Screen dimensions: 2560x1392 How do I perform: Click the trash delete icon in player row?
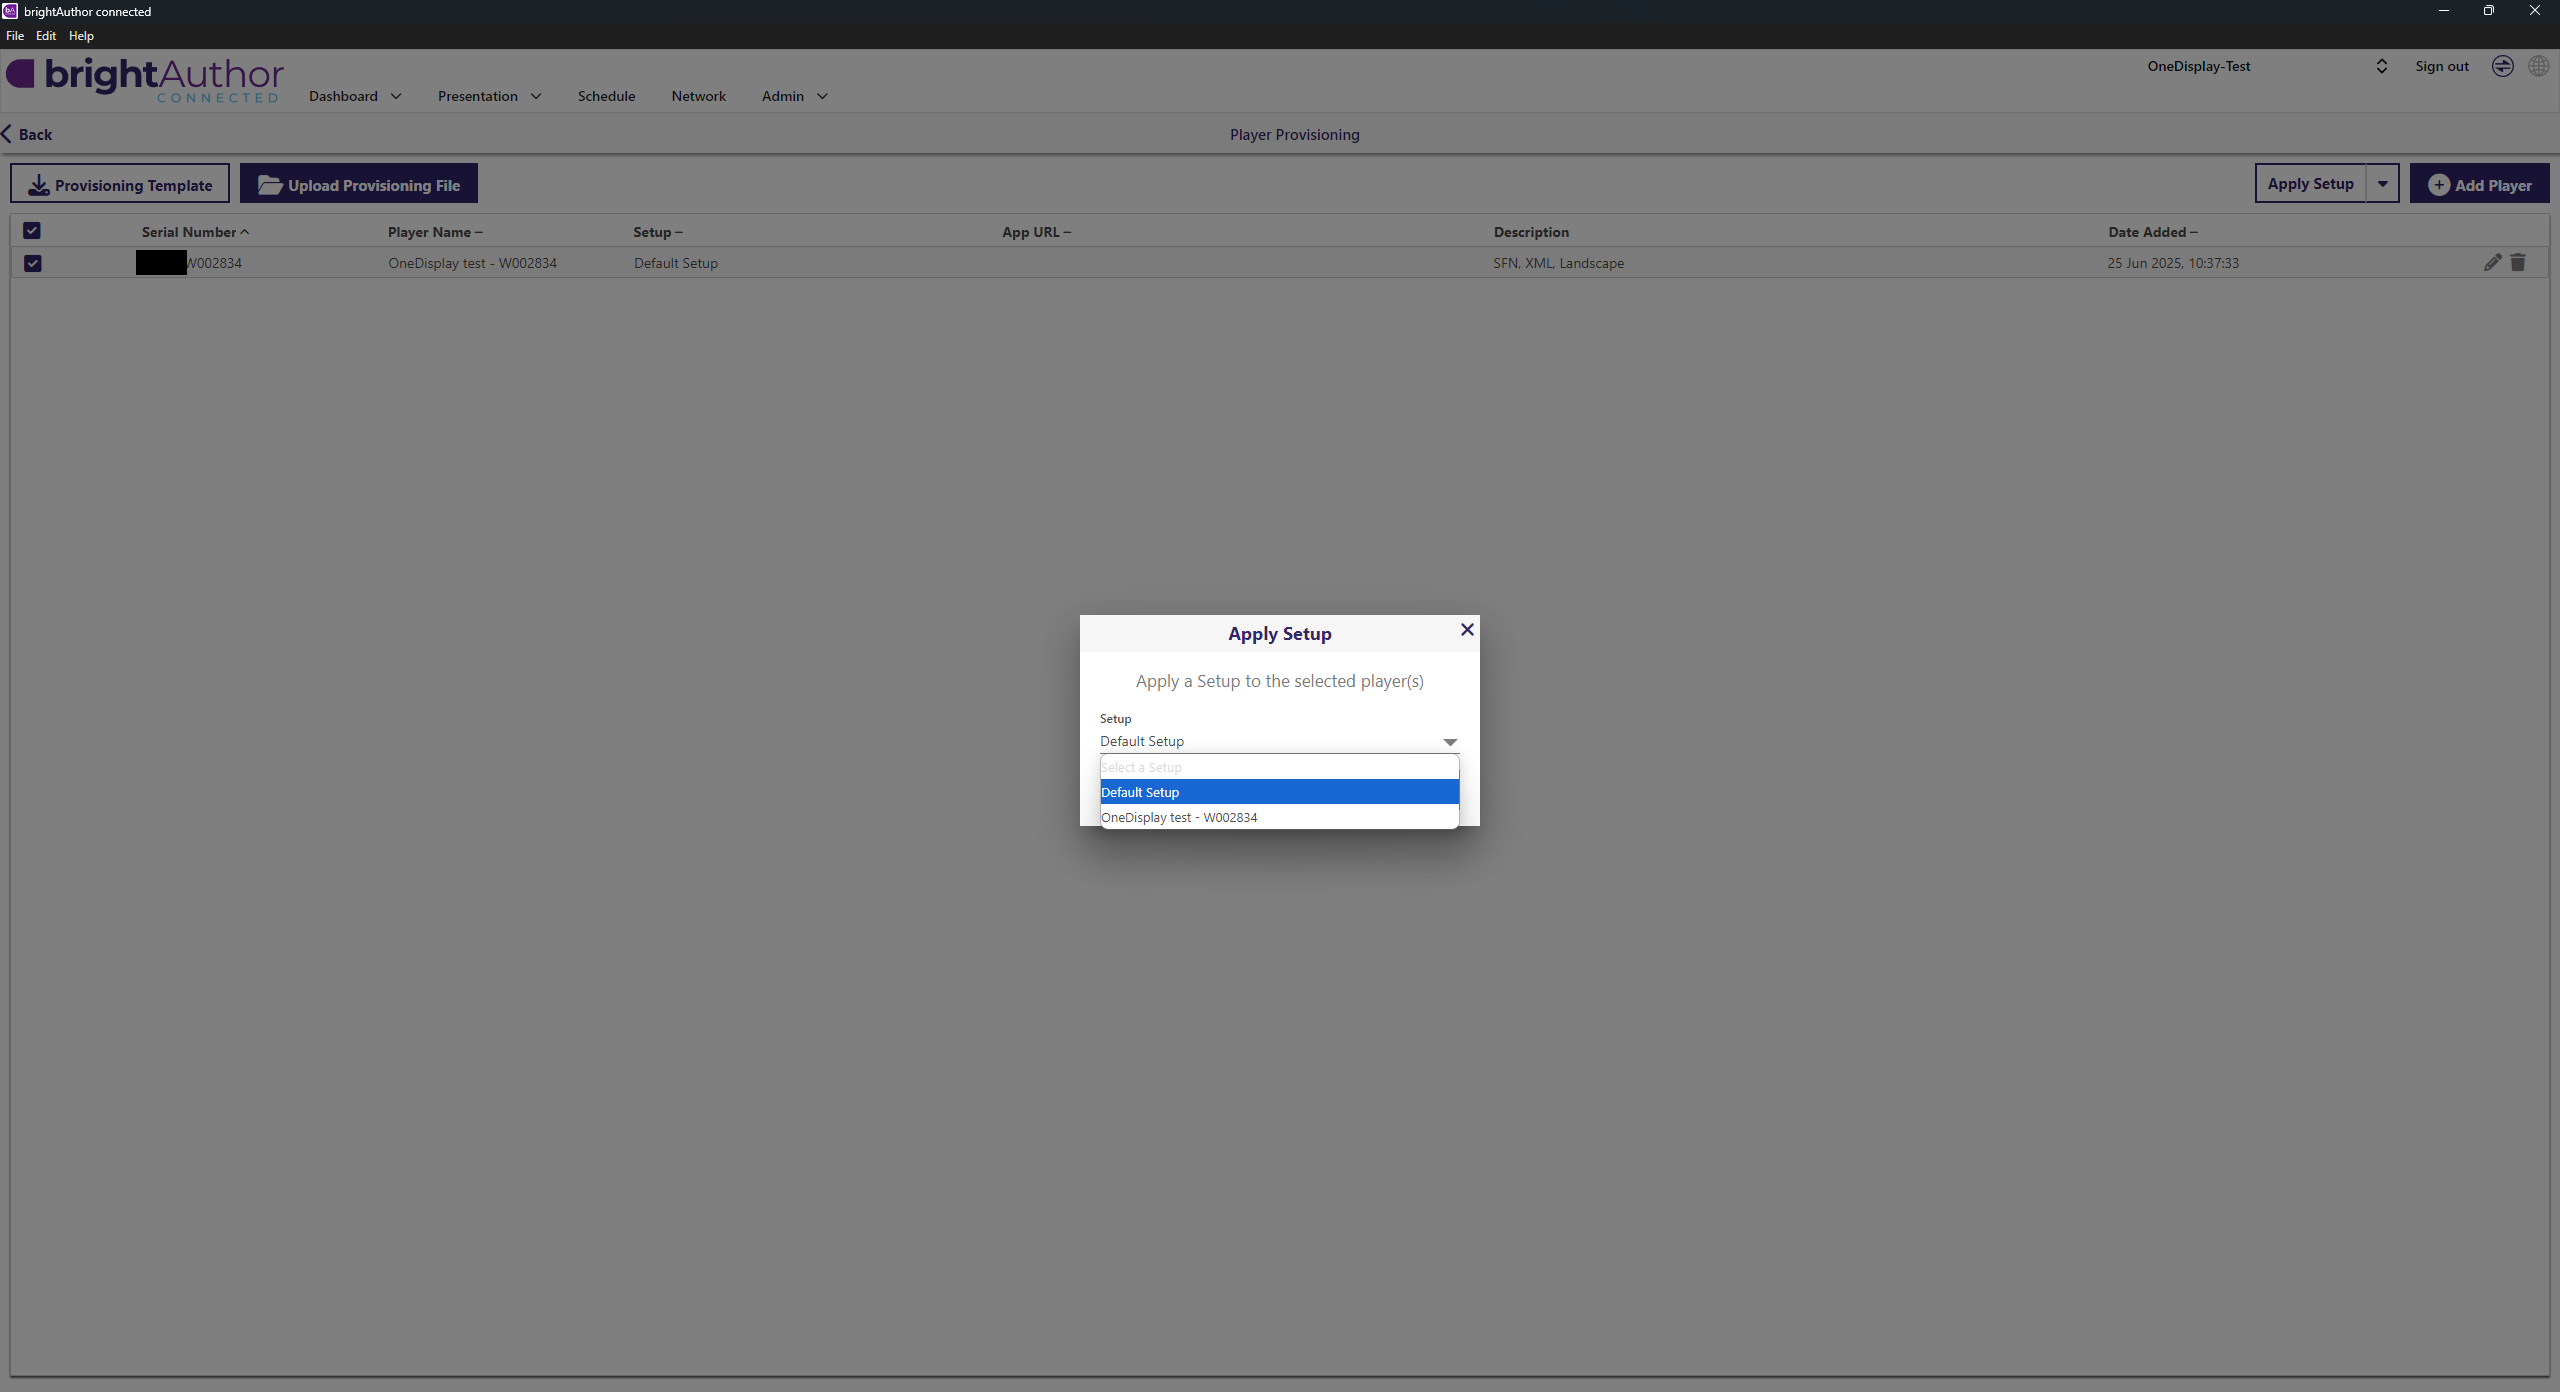click(2518, 262)
